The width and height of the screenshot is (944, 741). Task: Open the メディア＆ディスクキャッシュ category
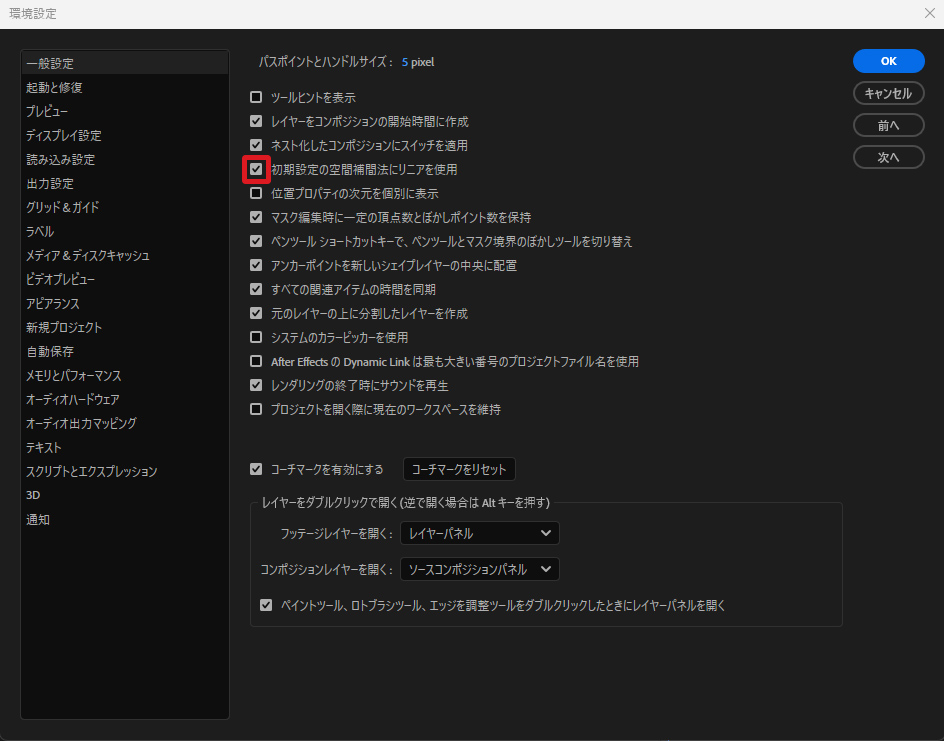(88, 256)
